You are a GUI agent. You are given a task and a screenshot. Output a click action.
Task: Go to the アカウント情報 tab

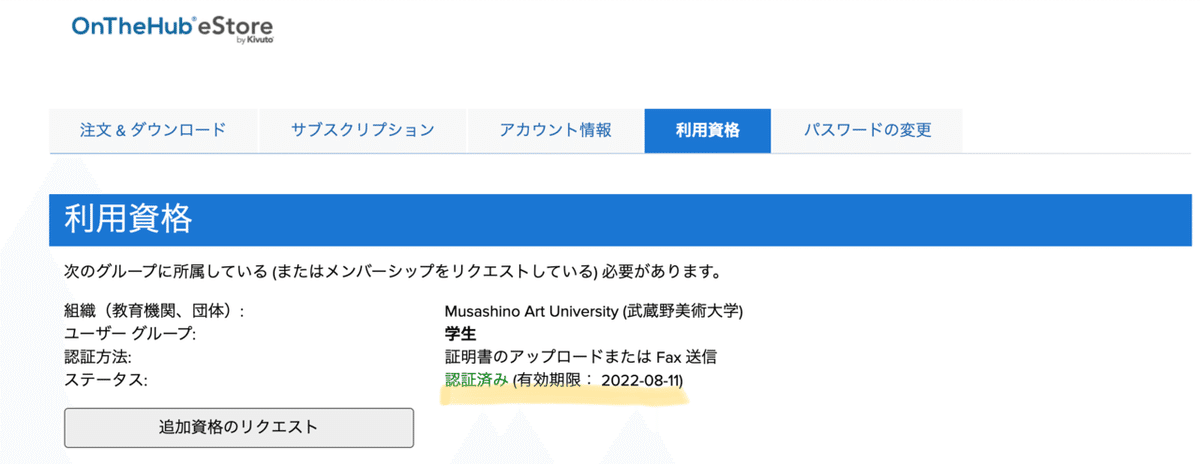(x=555, y=130)
